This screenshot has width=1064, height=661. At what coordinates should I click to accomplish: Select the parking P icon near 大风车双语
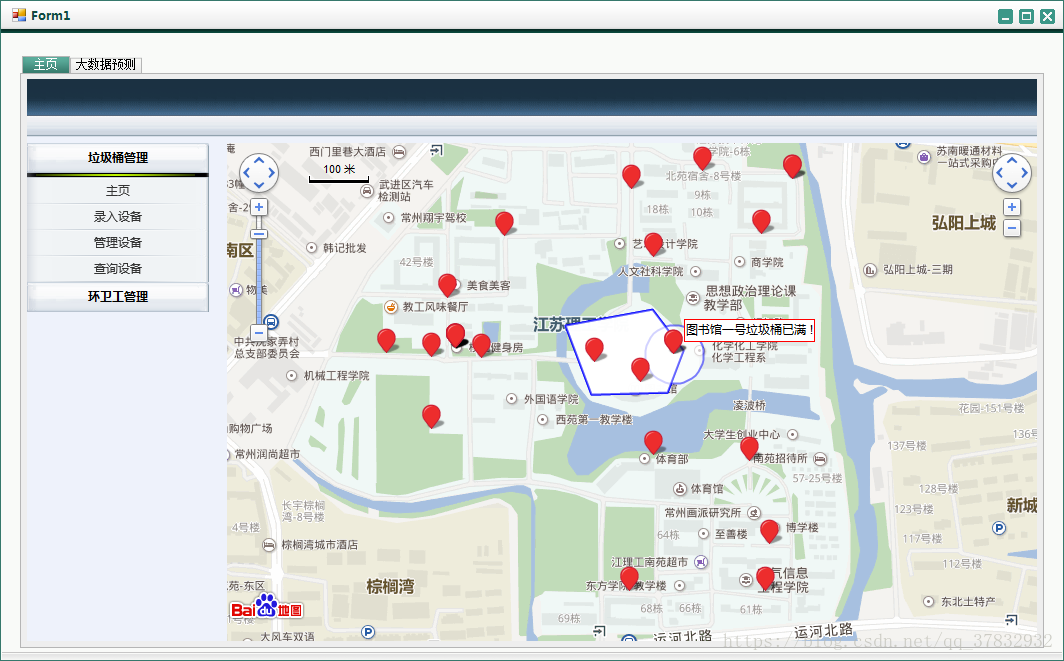[368, 632]
